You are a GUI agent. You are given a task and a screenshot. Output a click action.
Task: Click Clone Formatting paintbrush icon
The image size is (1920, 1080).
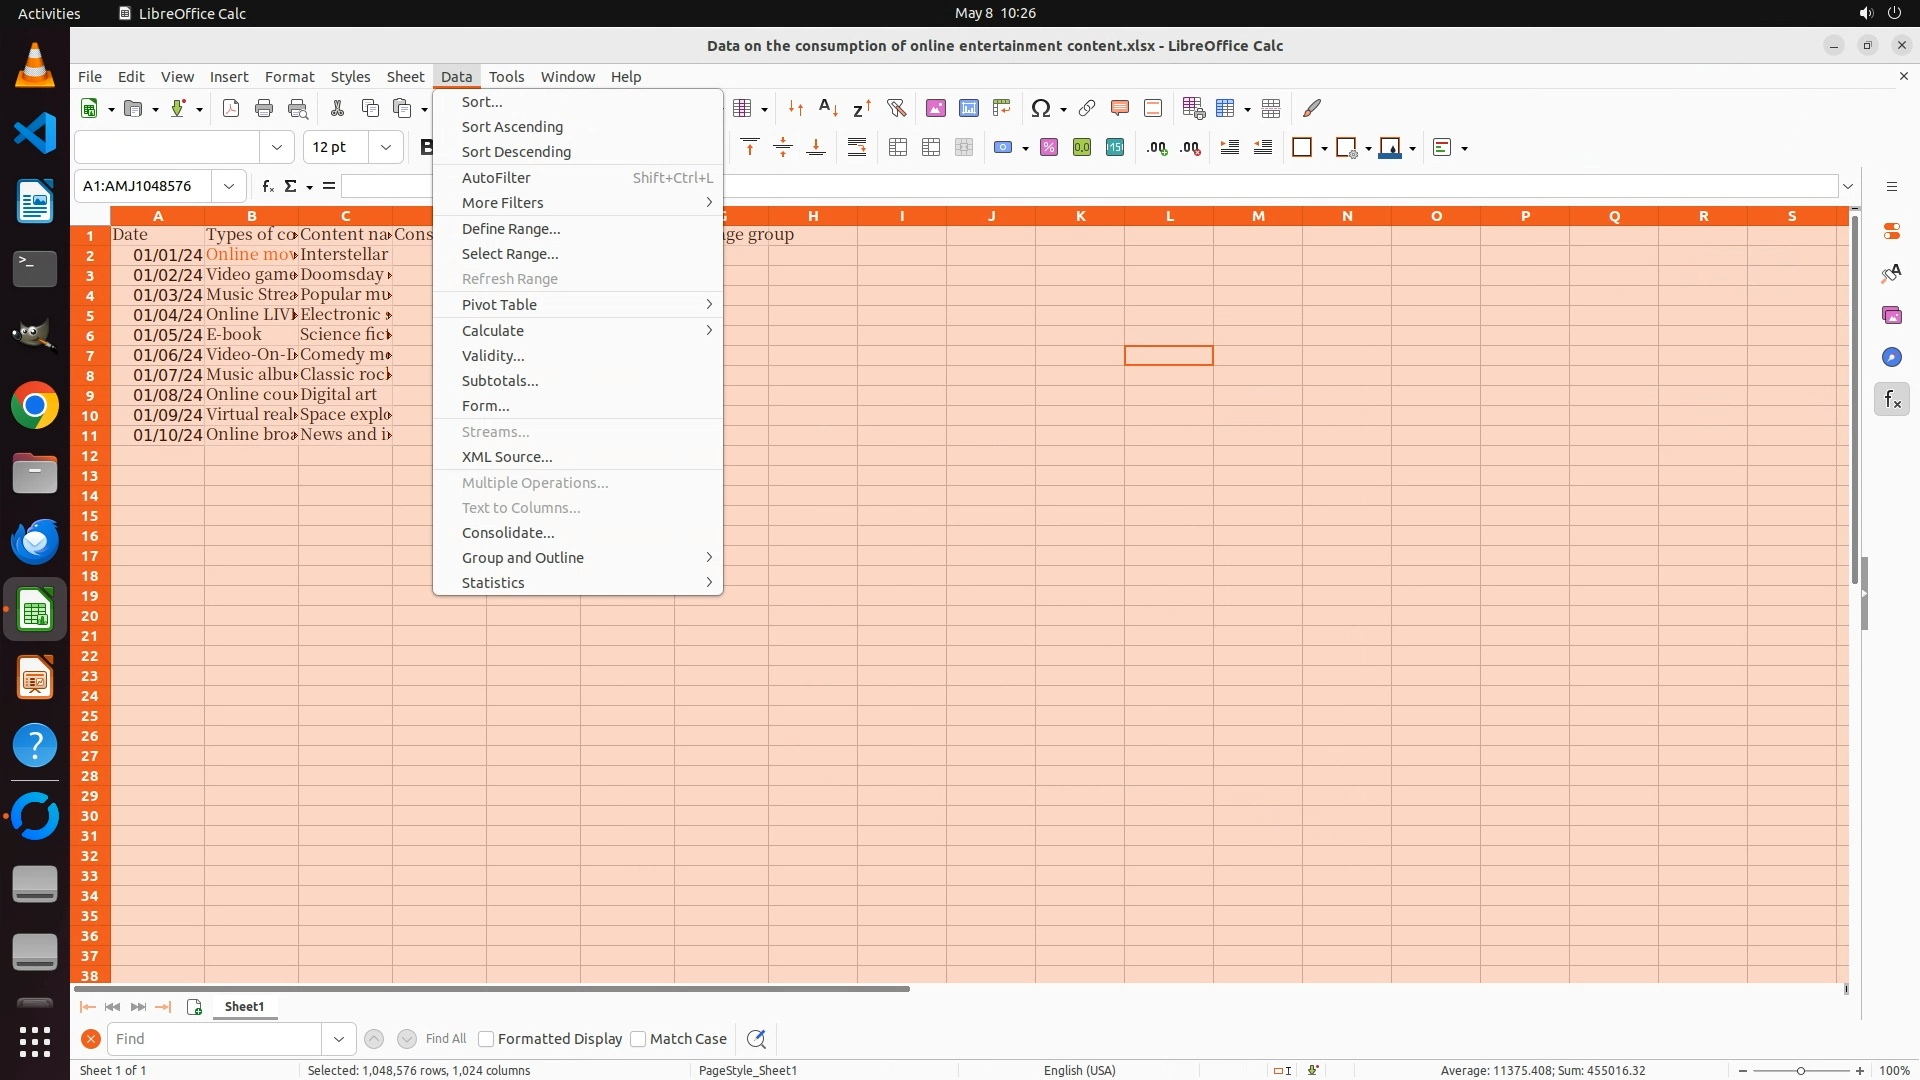tap(1312, 108)
